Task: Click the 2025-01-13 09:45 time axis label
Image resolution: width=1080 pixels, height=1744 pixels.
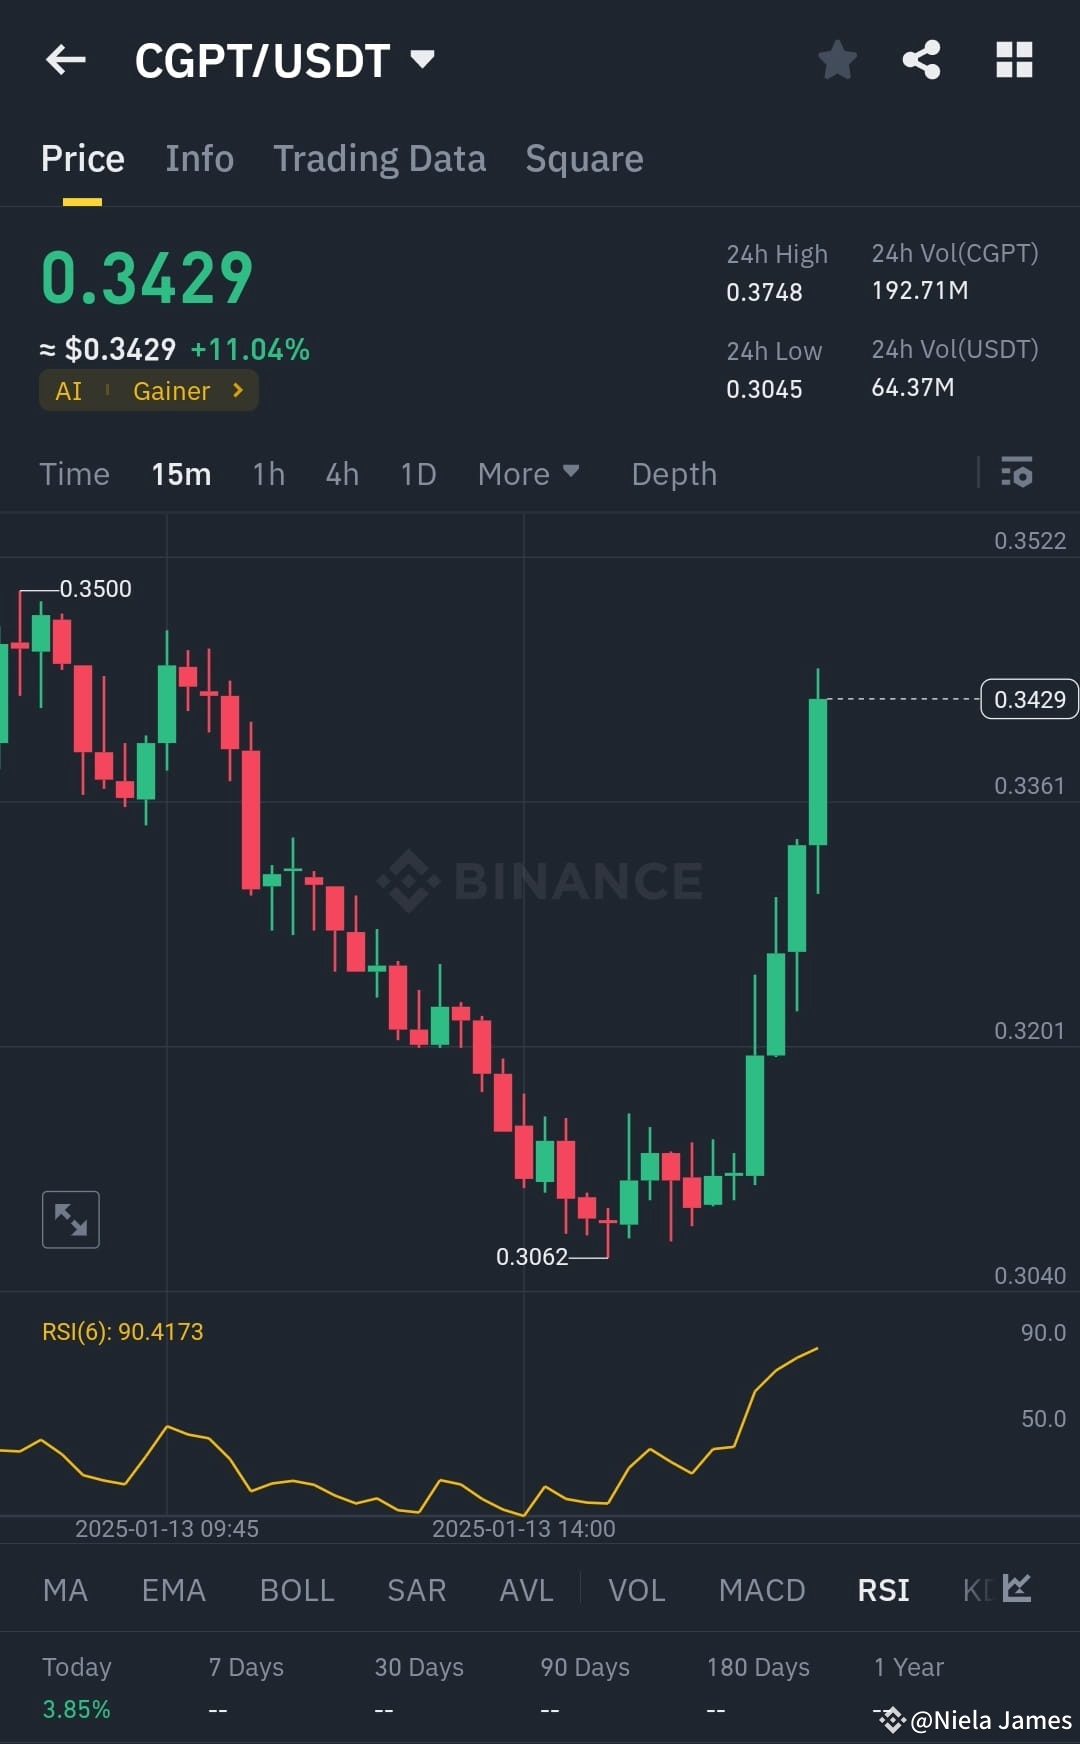Action: coord(167,1528)
